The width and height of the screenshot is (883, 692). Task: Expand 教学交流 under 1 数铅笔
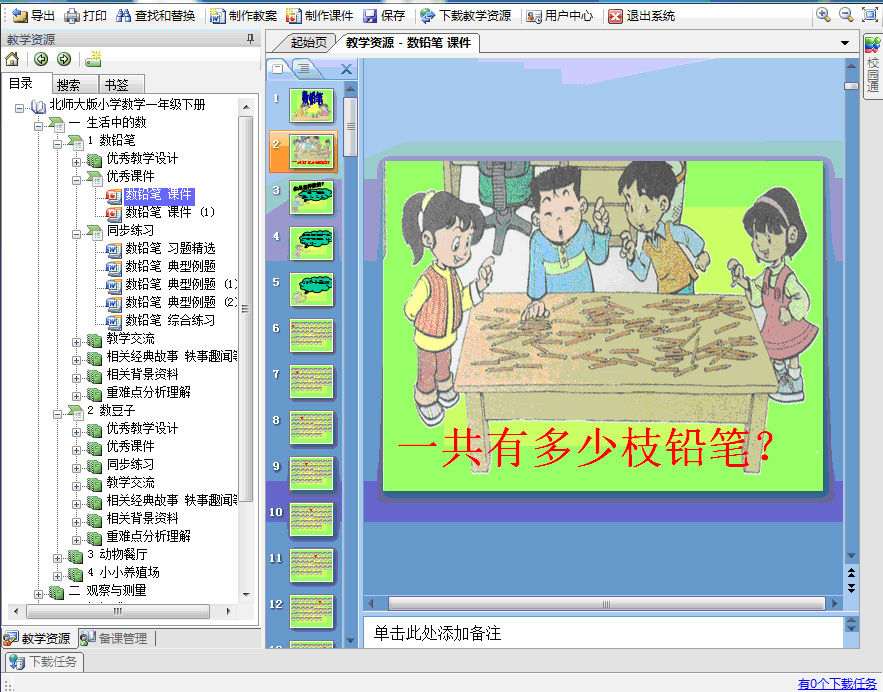(77, 340)
